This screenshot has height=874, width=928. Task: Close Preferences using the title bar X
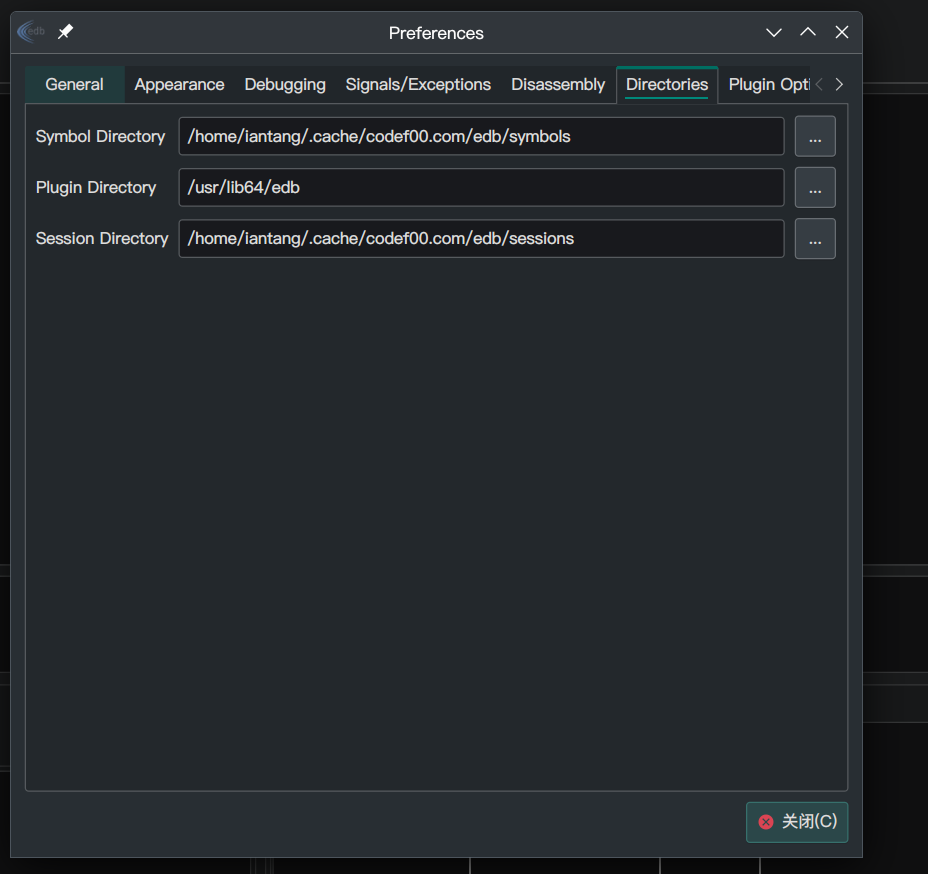click(x=842, y=32)
